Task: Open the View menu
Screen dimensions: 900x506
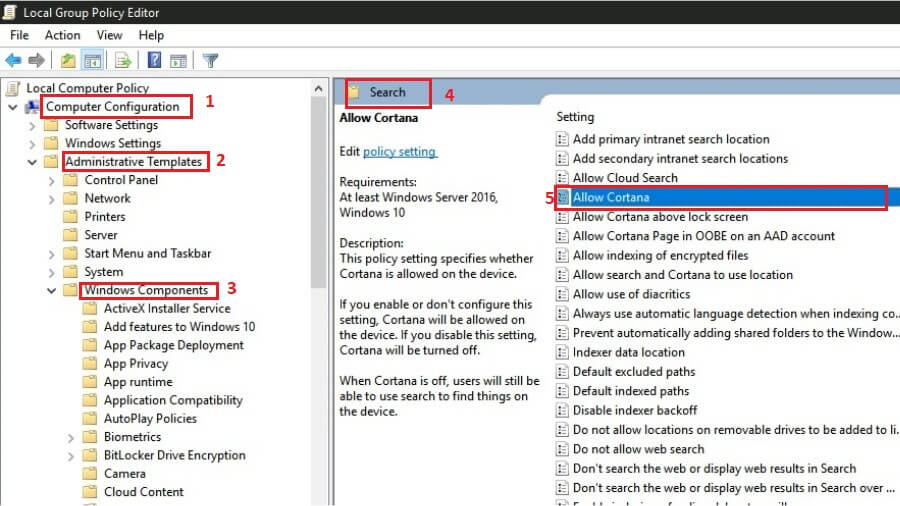Action: [109, 35]
